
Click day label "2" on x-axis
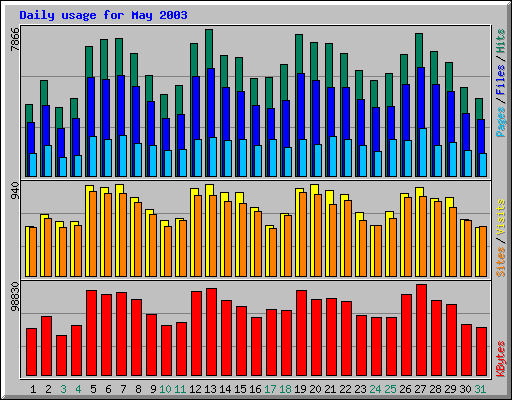(48, 389)
